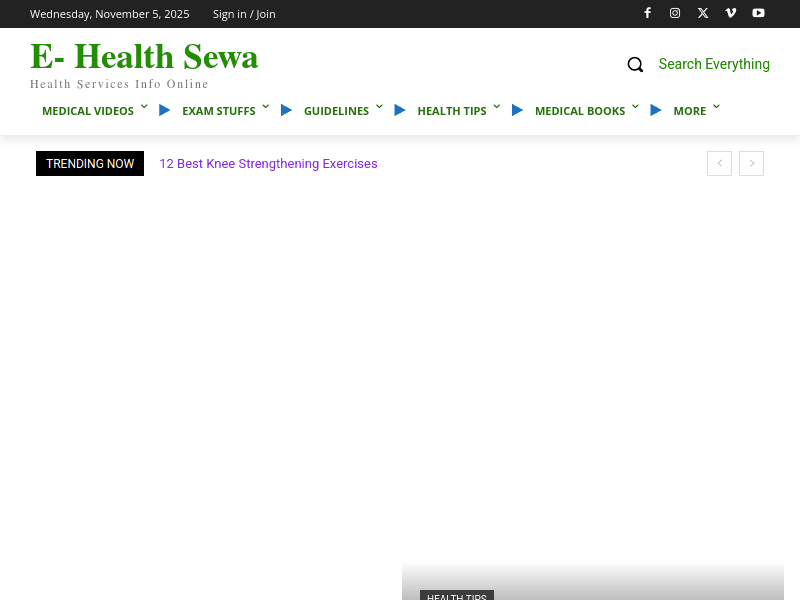Expand the MEDICAL VIDEOS dropdown chevron
Viewport: 800px width, 600px height.
pyautogui.click(x=144, y=107)
